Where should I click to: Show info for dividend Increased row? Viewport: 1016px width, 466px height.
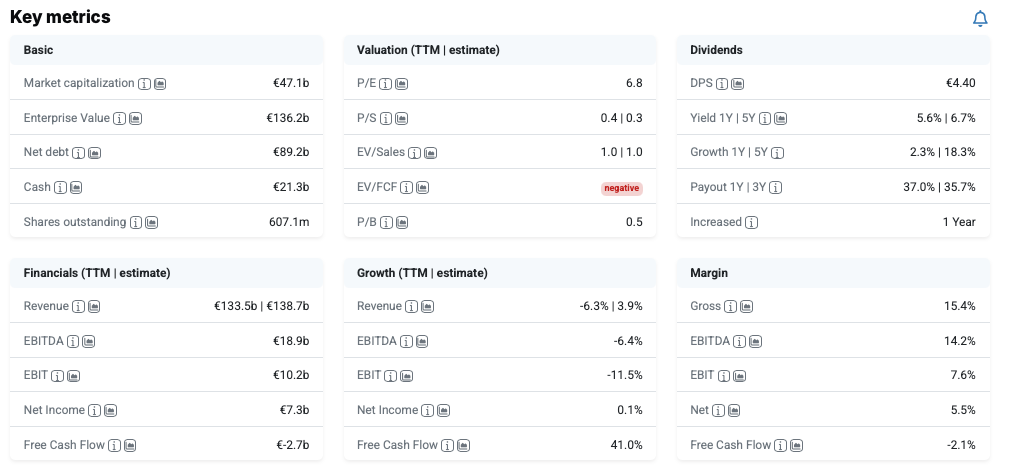[x=751, y=222]
